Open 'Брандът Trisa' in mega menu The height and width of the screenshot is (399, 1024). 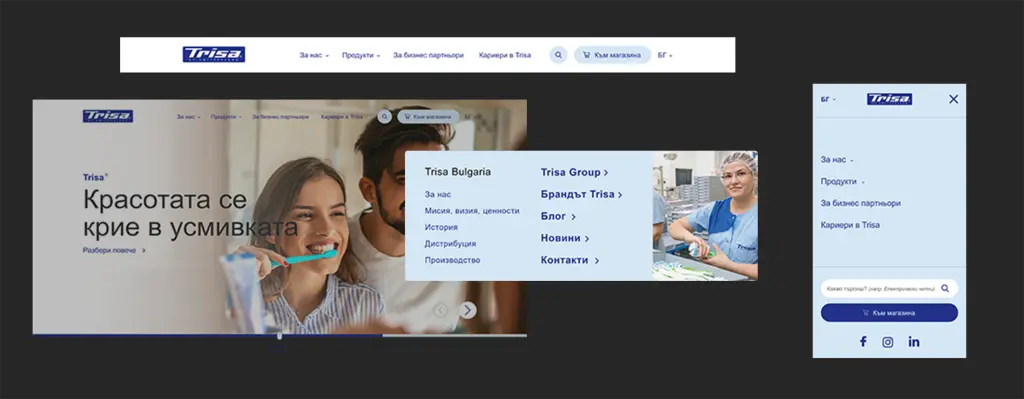pyautogui.click(x=581, y=195)
